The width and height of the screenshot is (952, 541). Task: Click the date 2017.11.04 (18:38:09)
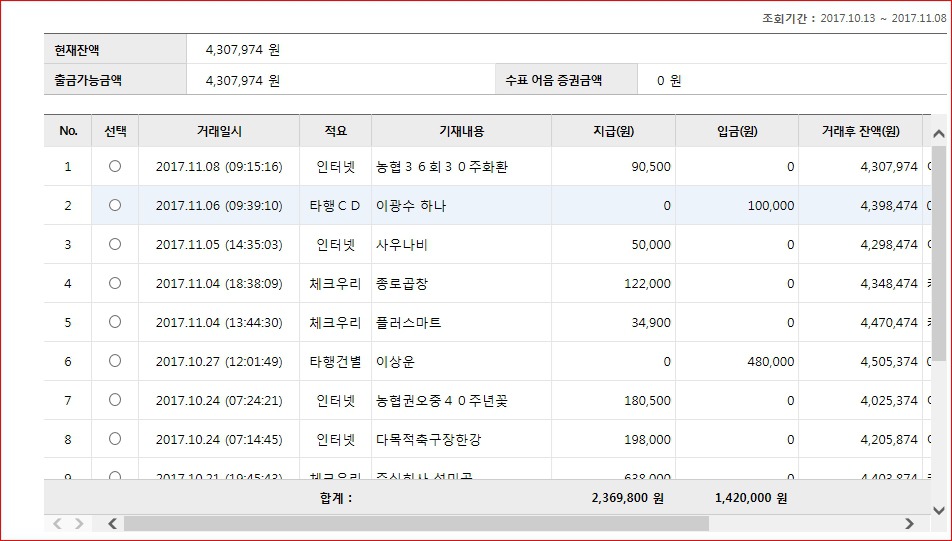point(219,284)
